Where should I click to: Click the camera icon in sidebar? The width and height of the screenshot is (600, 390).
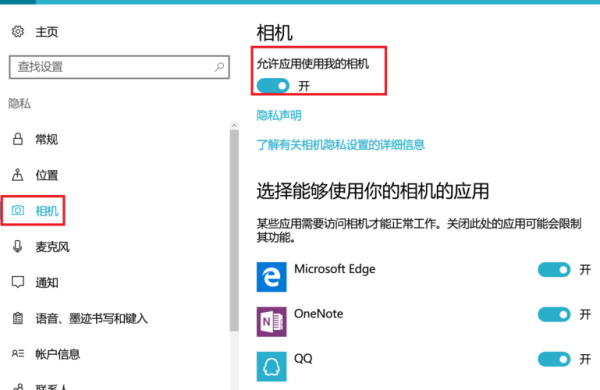pos(18,210)
